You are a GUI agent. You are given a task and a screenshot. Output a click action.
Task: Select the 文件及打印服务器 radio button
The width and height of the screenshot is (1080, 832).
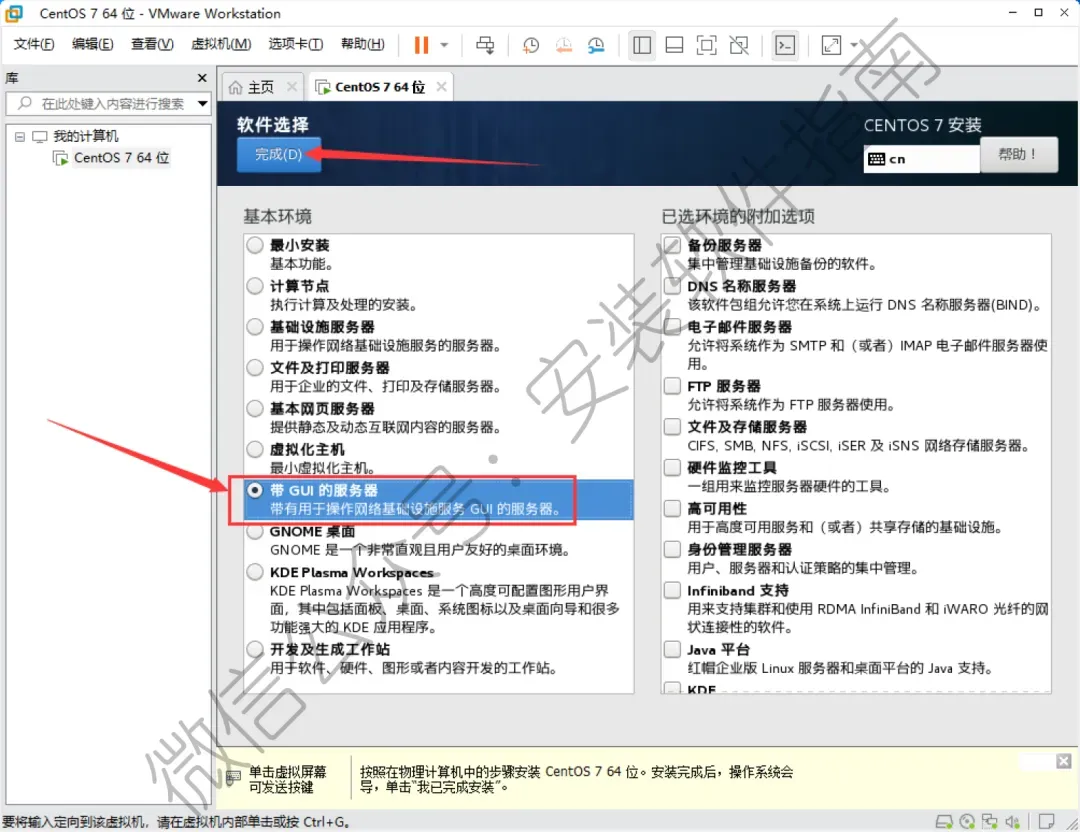[x=255, y=367]
